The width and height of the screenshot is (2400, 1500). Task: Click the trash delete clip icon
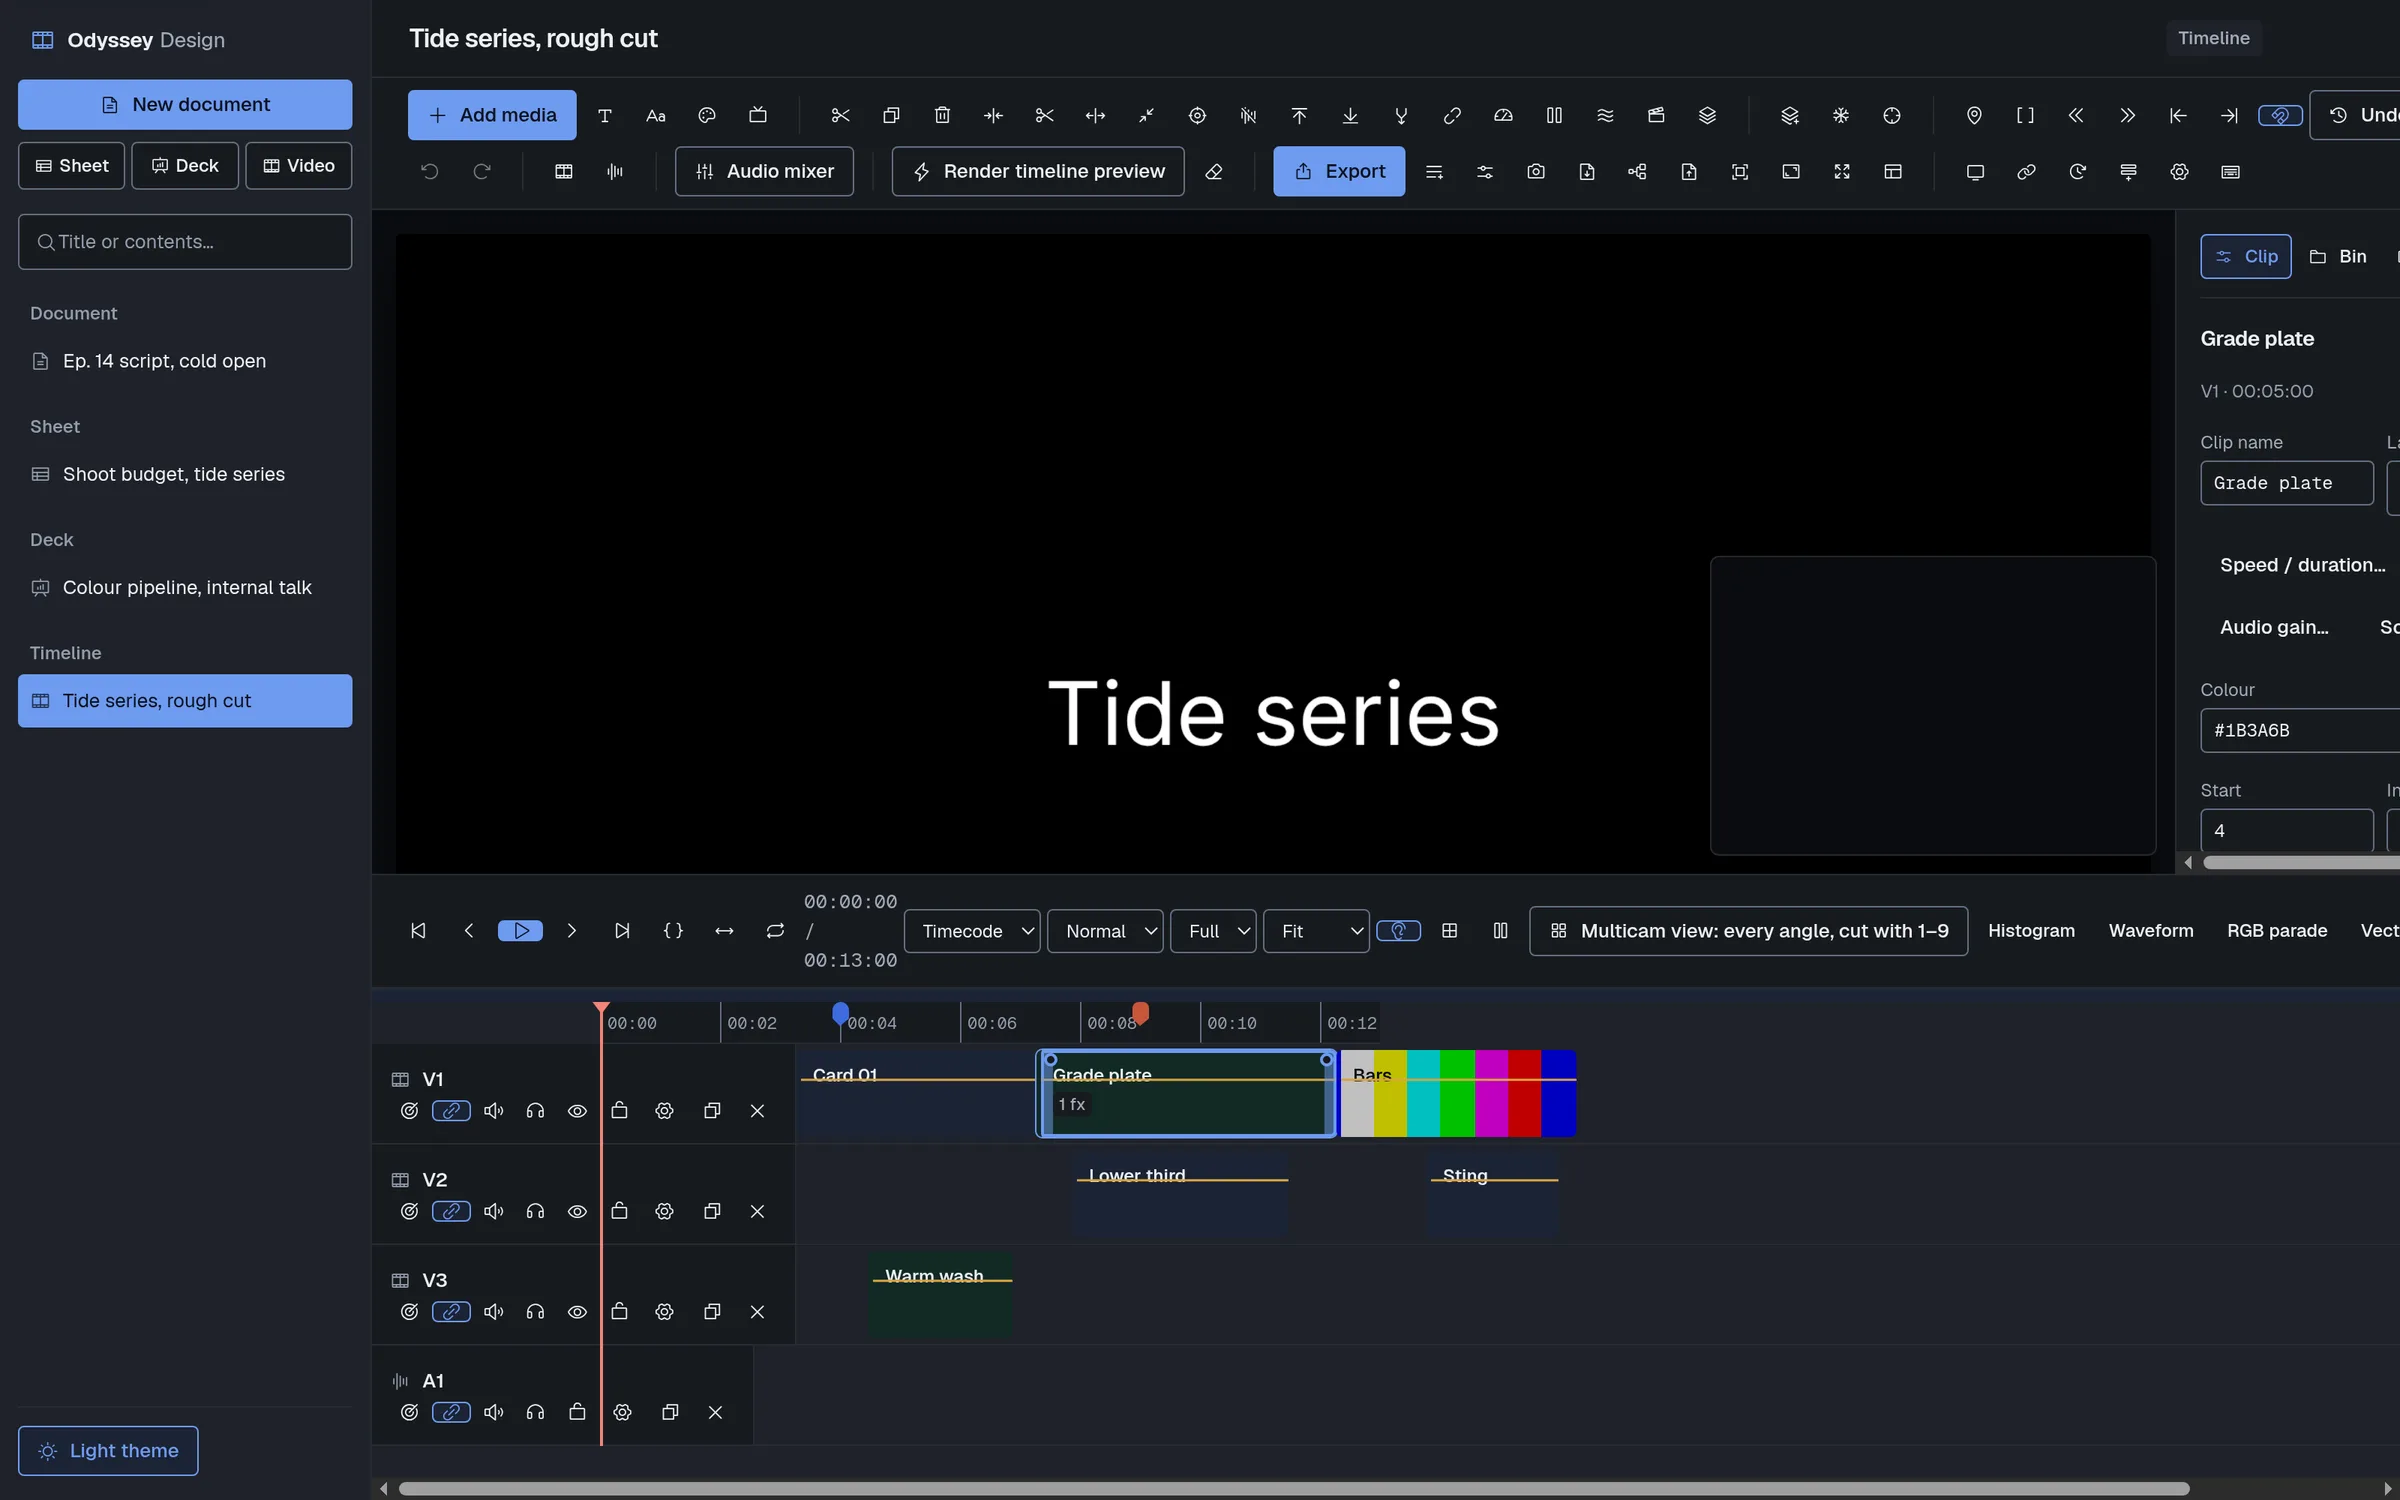coord(942,116)
